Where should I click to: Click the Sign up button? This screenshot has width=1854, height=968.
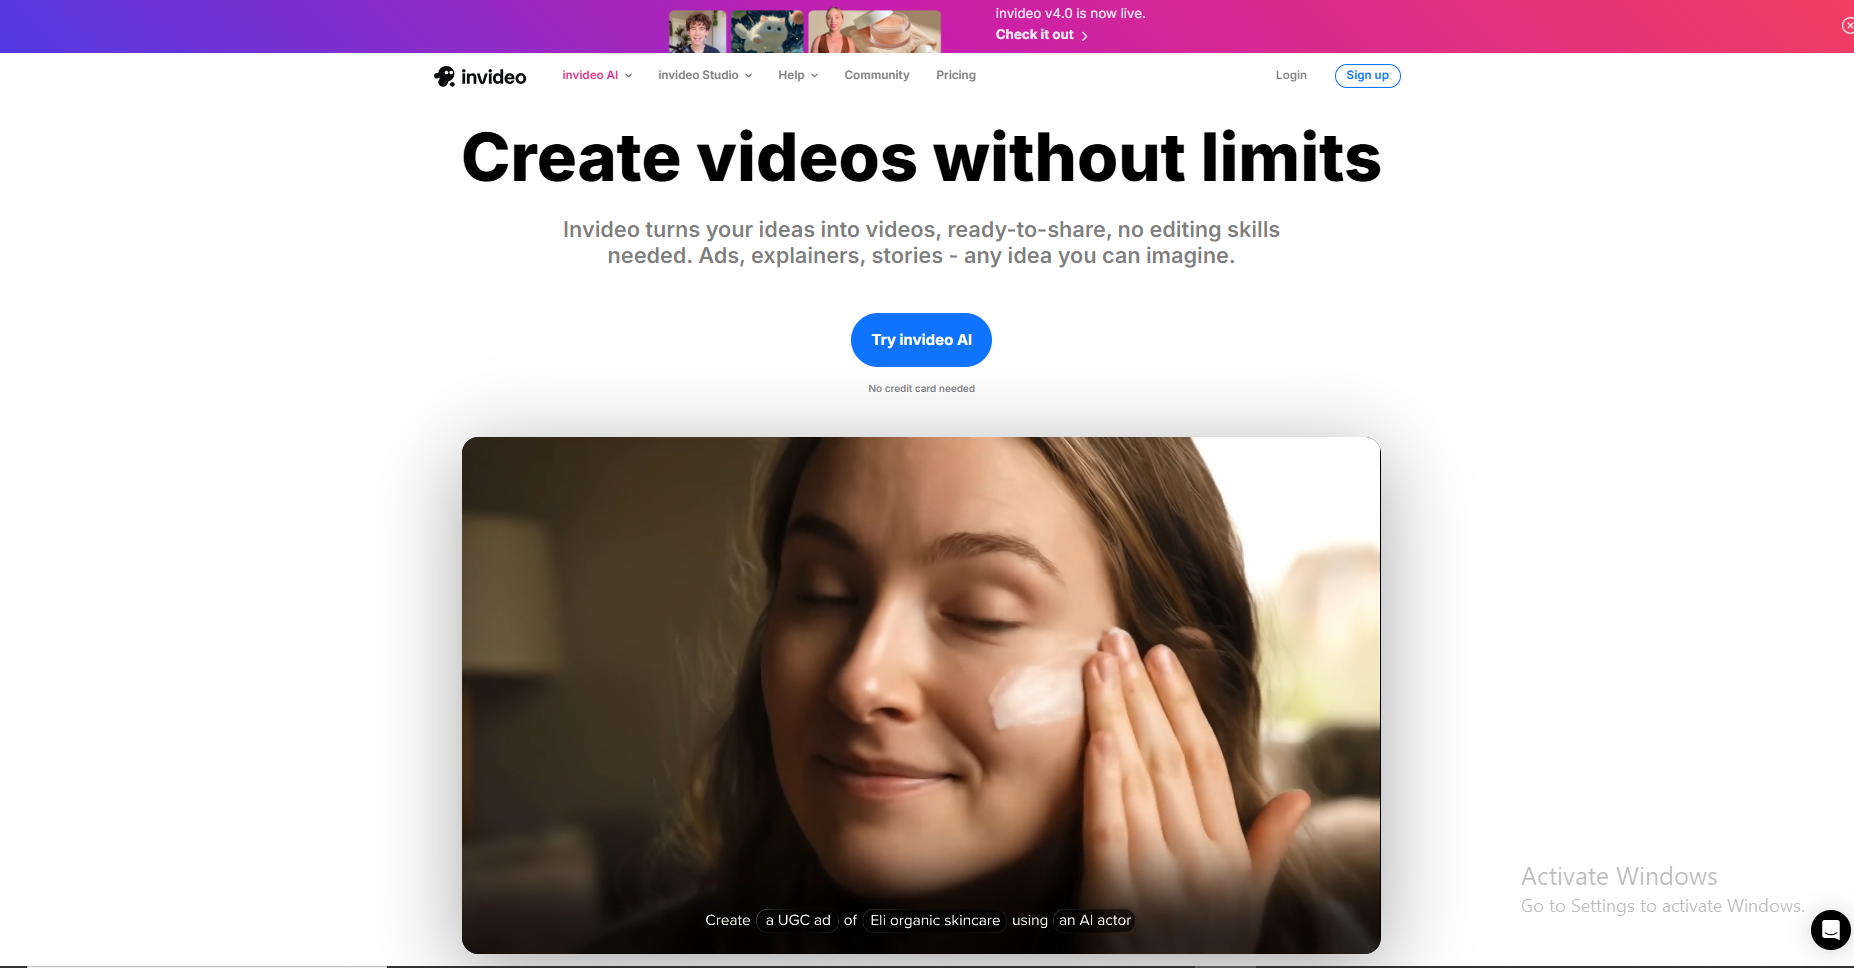(1367, 75)
